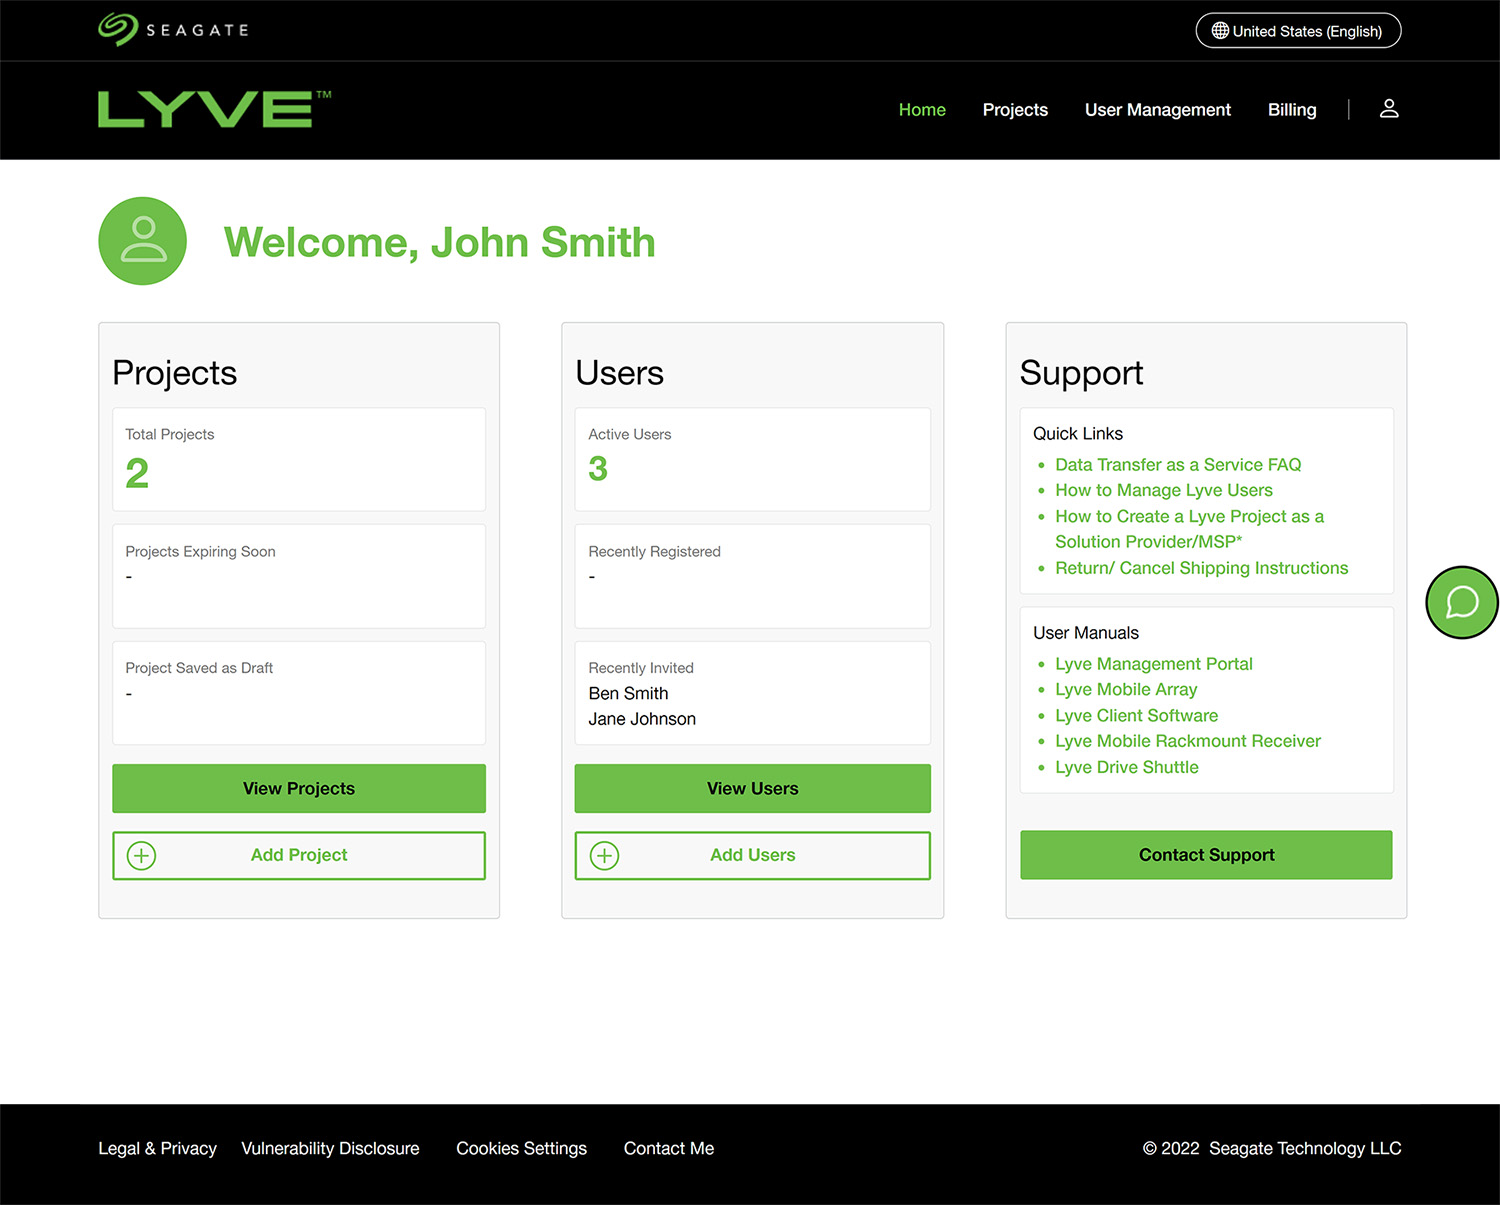Click Contact Support button
The image size is (1500, 1205).
[1206, 855]
